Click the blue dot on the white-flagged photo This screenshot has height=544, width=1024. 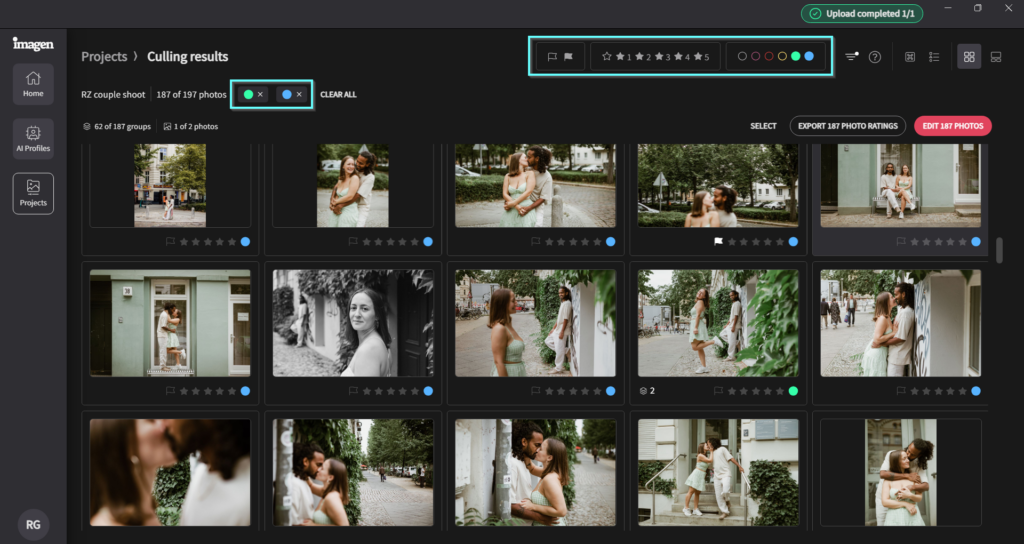pos(793,242)
